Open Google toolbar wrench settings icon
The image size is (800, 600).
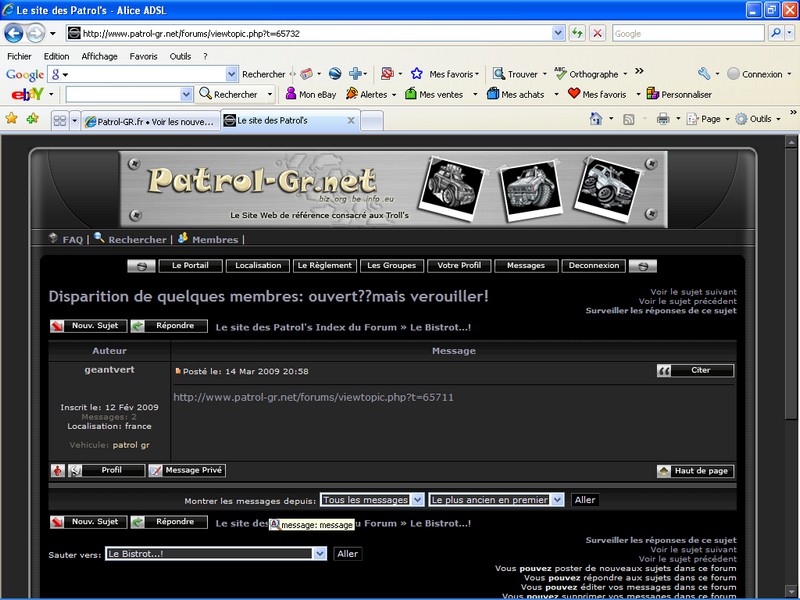[704, 74]
